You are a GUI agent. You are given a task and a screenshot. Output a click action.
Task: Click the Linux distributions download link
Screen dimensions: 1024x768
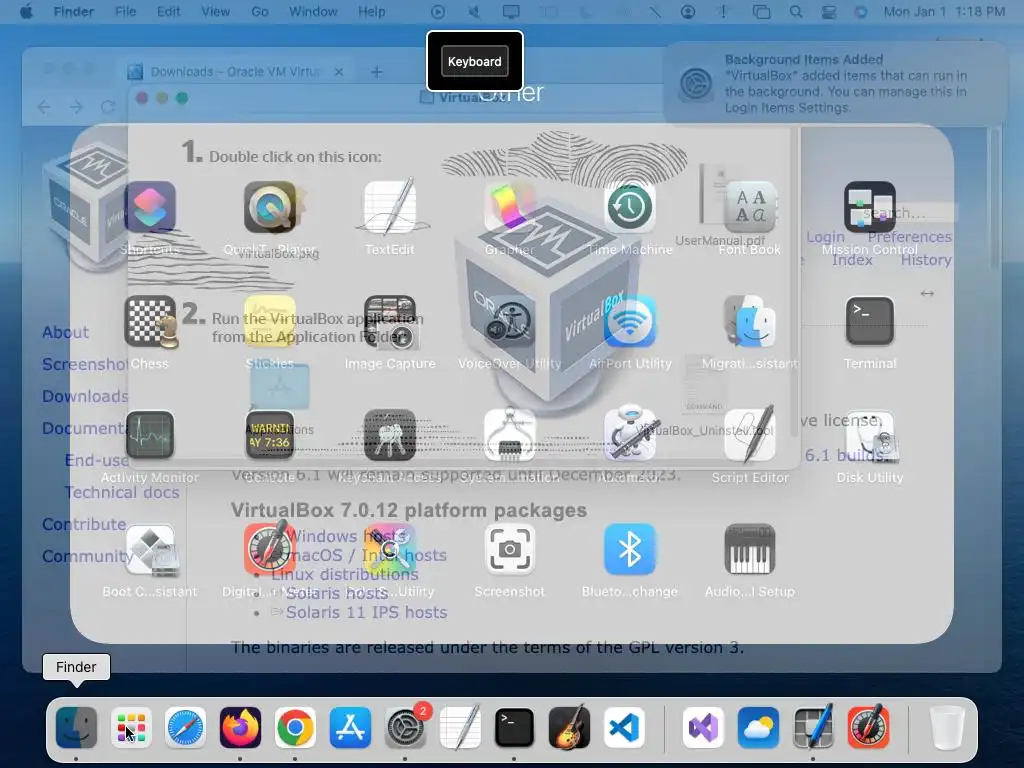(345, 575)
